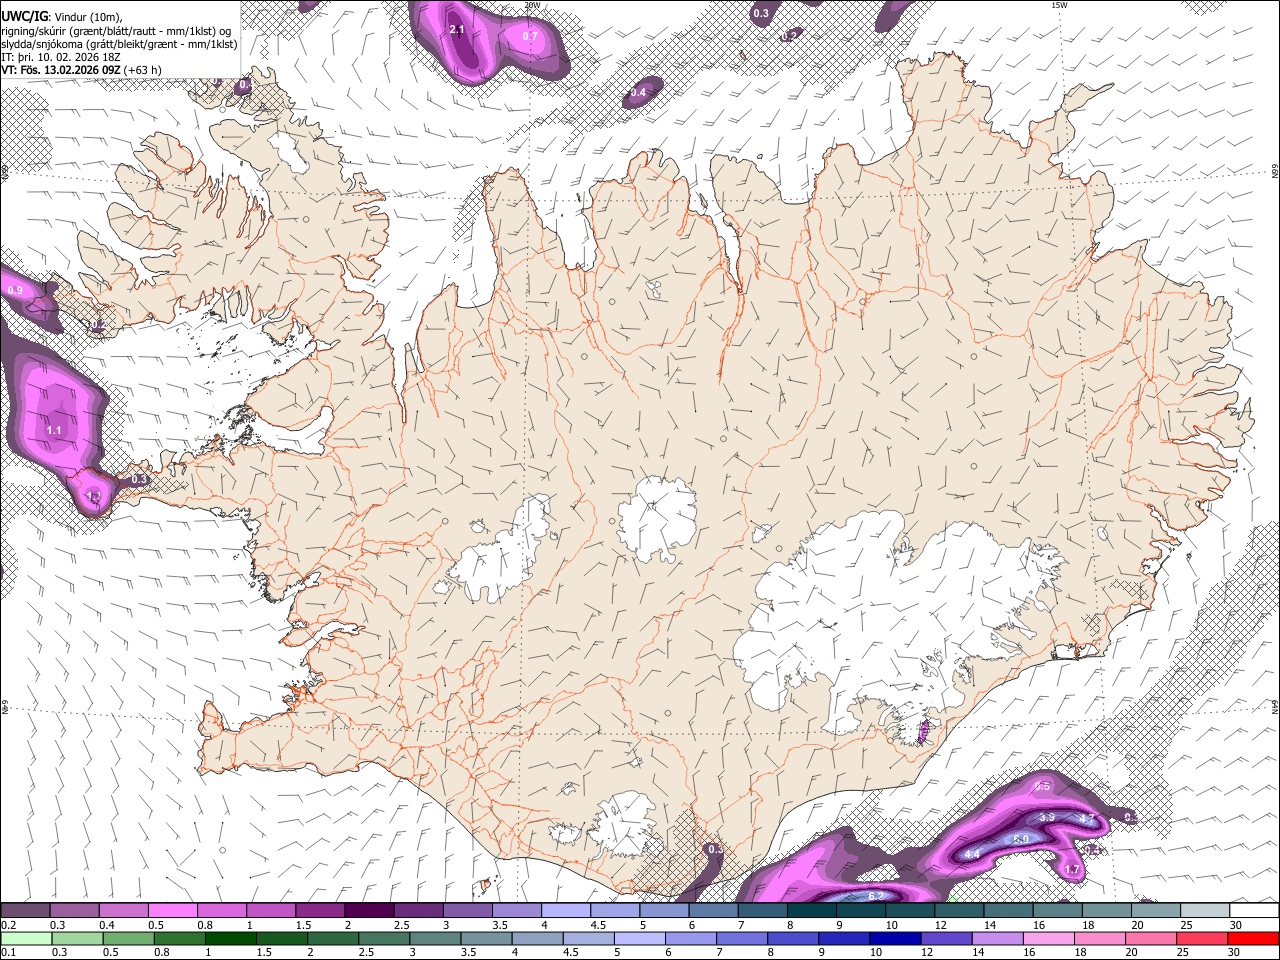
Task: Pick upper legend swatch between 4 and 4.5
Action: coord(566,910)
